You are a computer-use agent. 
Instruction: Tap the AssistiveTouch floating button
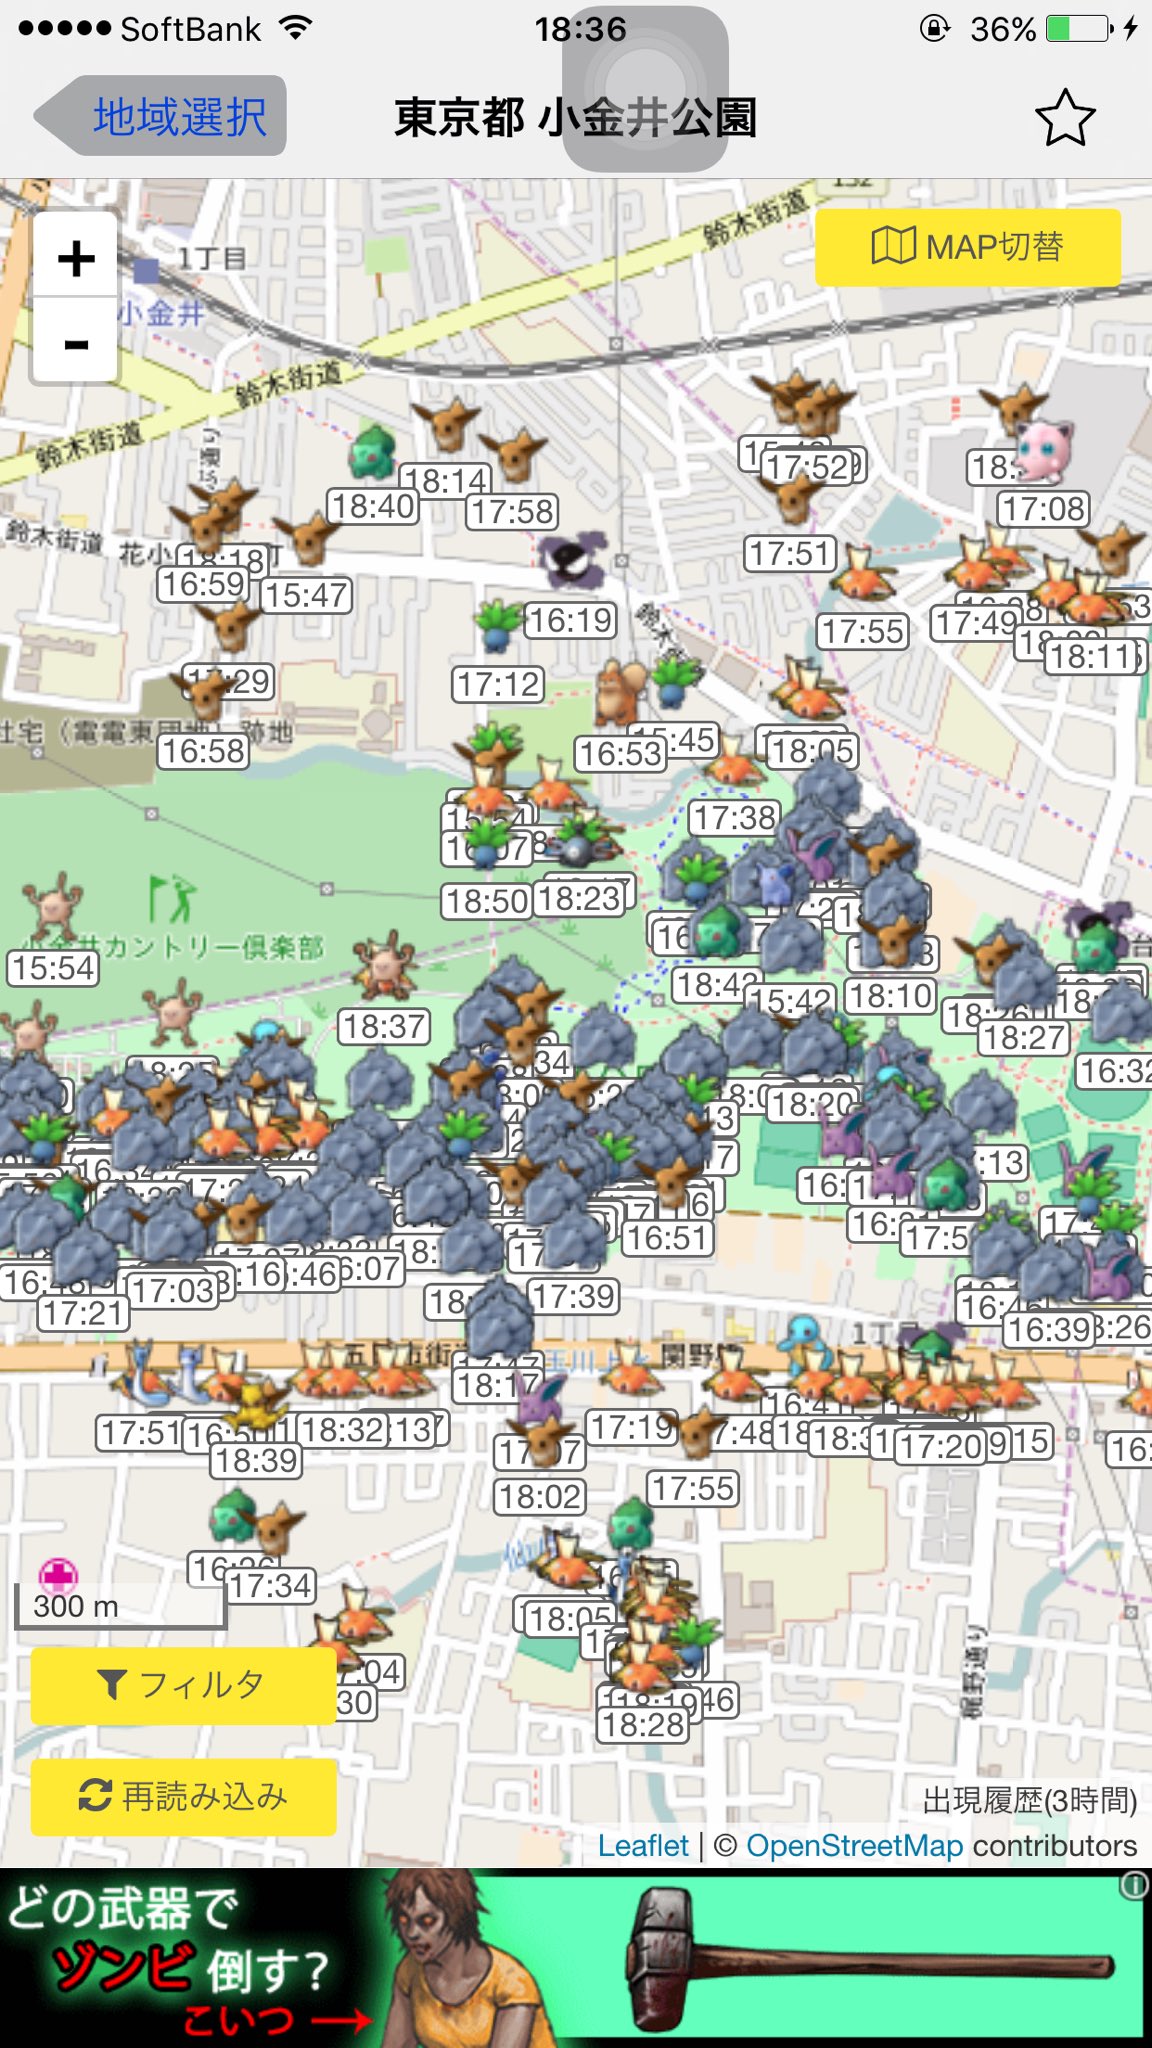pos(645,90)
